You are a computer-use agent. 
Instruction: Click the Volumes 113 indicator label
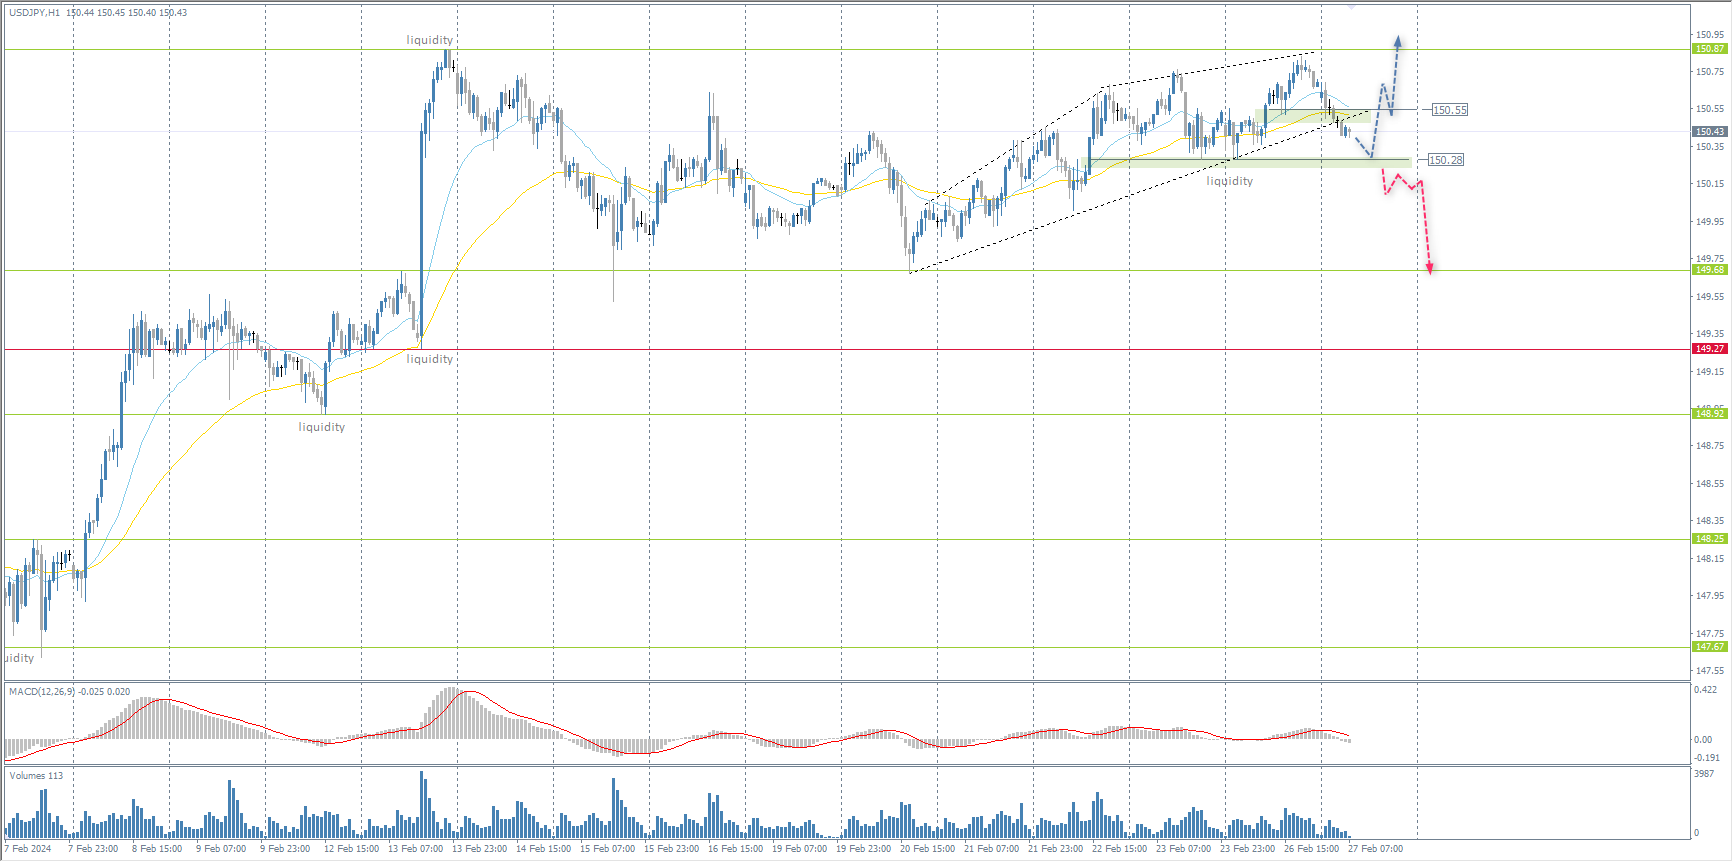pos(36,776)
